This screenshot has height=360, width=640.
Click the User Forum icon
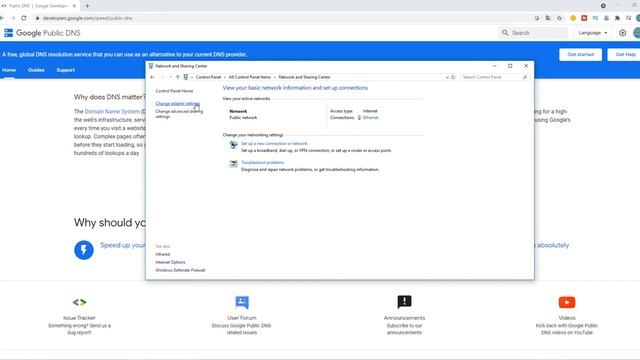pyautogui.click(x=242, y=302)
